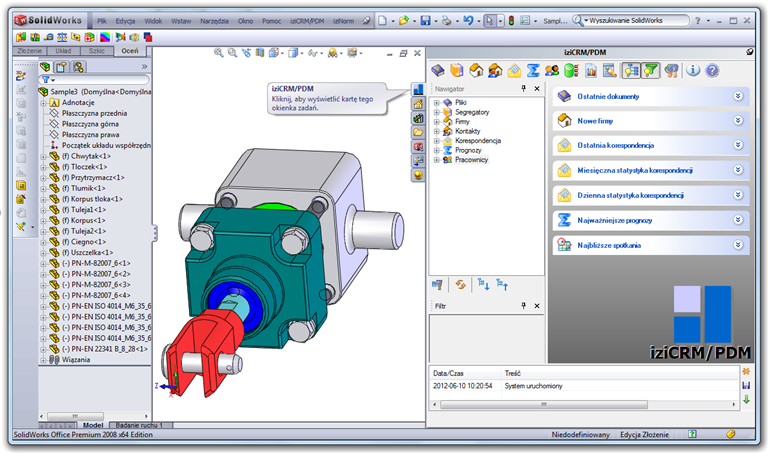Expand the (f) Chwytak<1> tree node

pyautogui.click(x=43, y=157)
